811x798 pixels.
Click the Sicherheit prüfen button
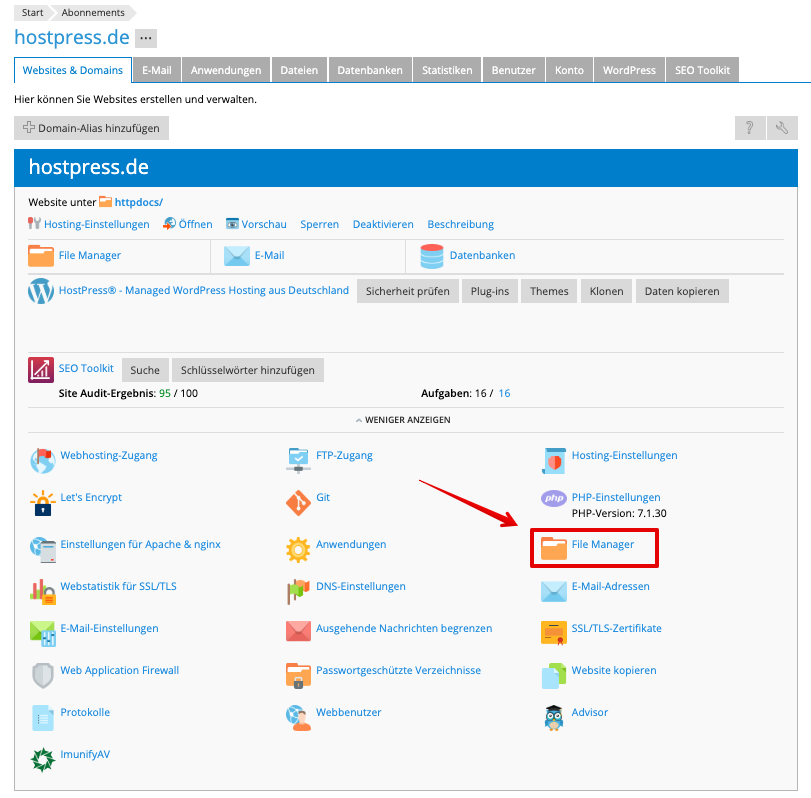(408, 291)
